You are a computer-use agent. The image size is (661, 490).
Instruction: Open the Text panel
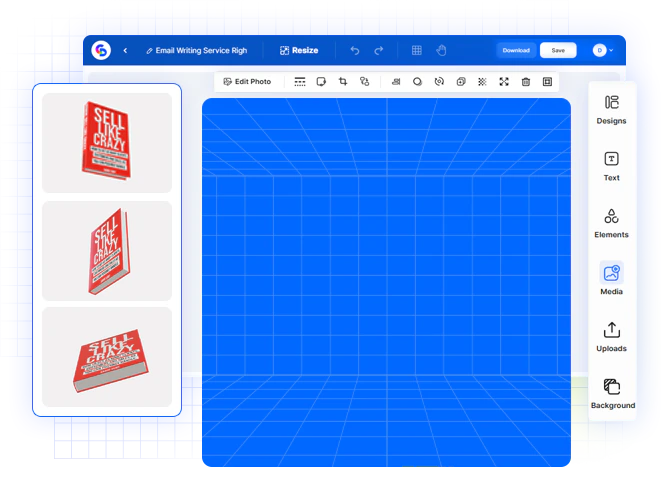[611, 167]
